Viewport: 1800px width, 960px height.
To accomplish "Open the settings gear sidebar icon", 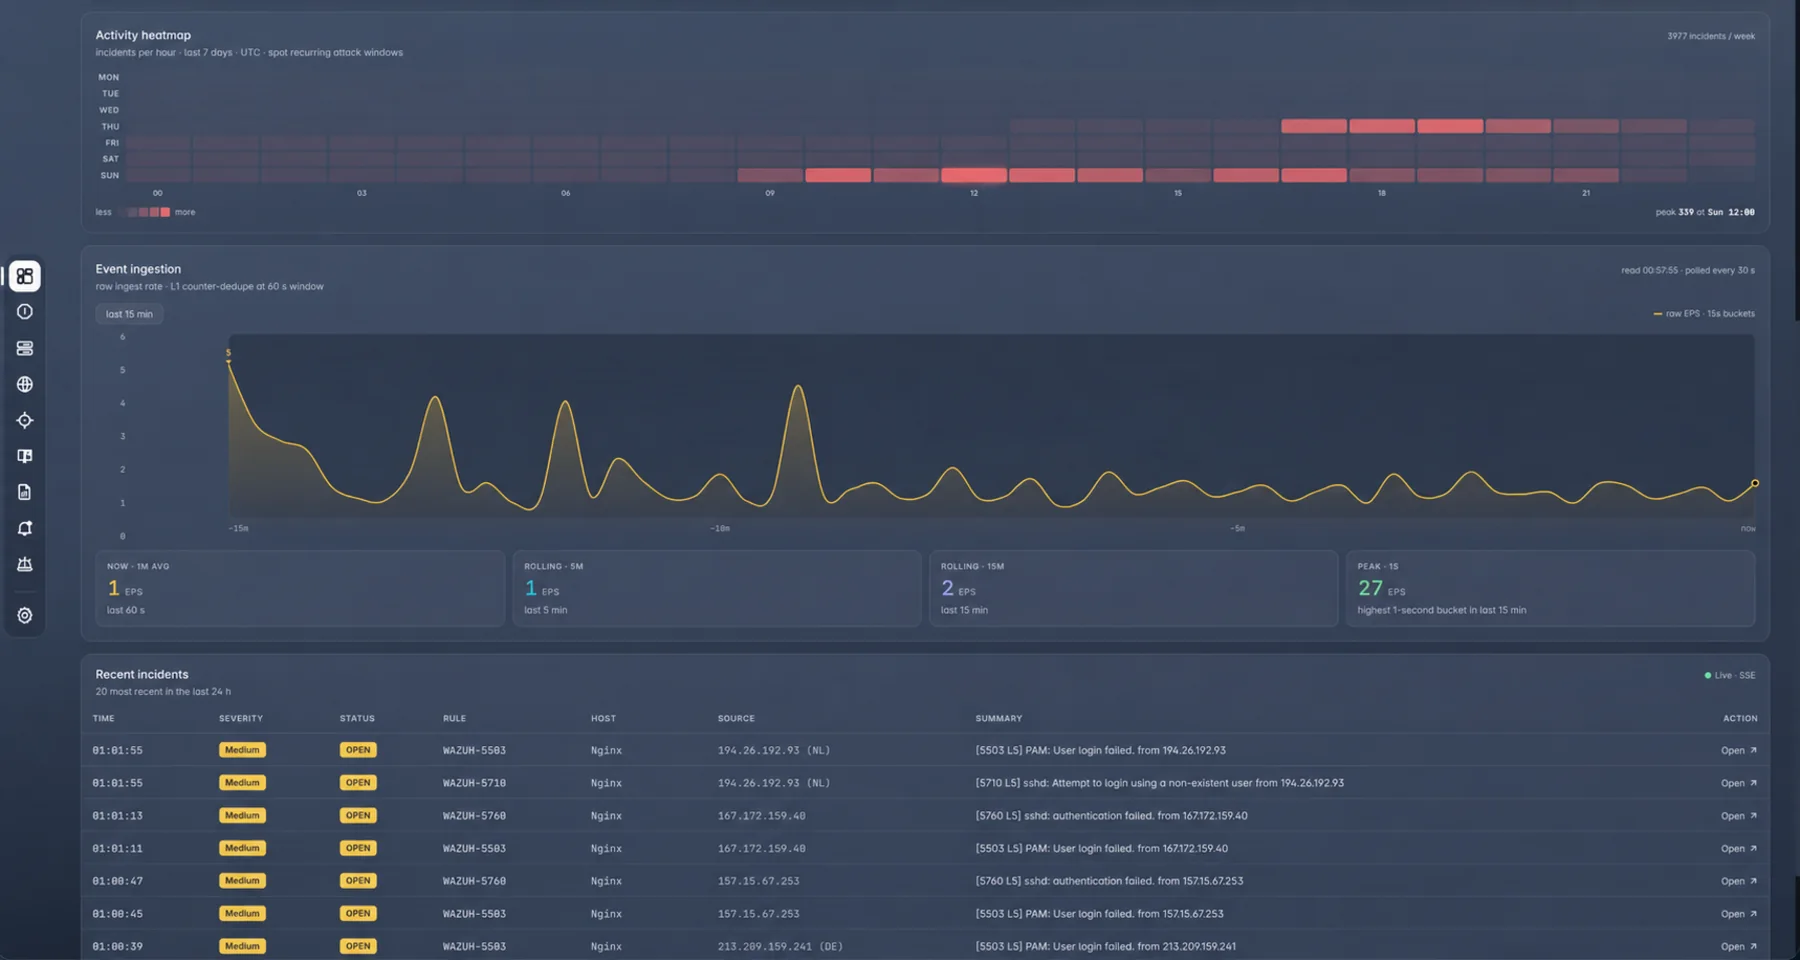I will (25, 615).
